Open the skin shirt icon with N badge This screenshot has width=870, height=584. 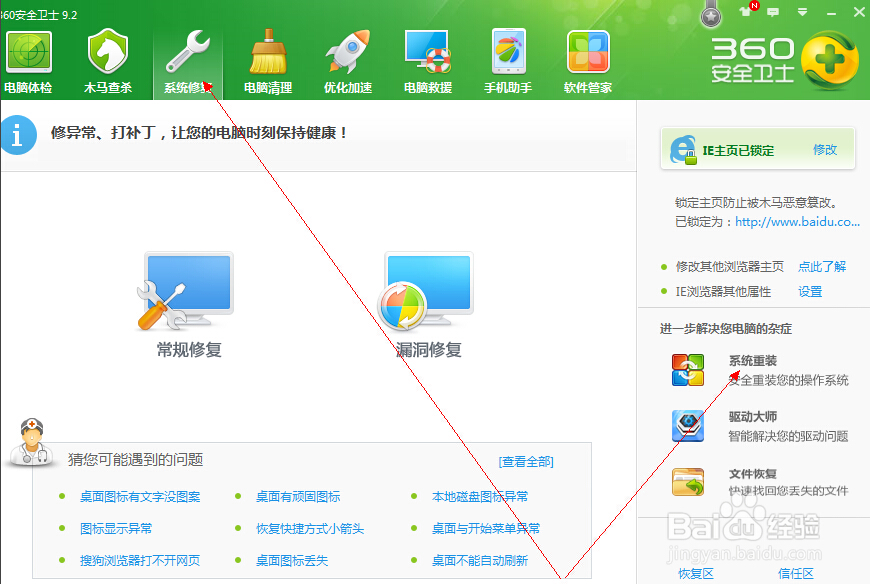[x=747, y=10]
